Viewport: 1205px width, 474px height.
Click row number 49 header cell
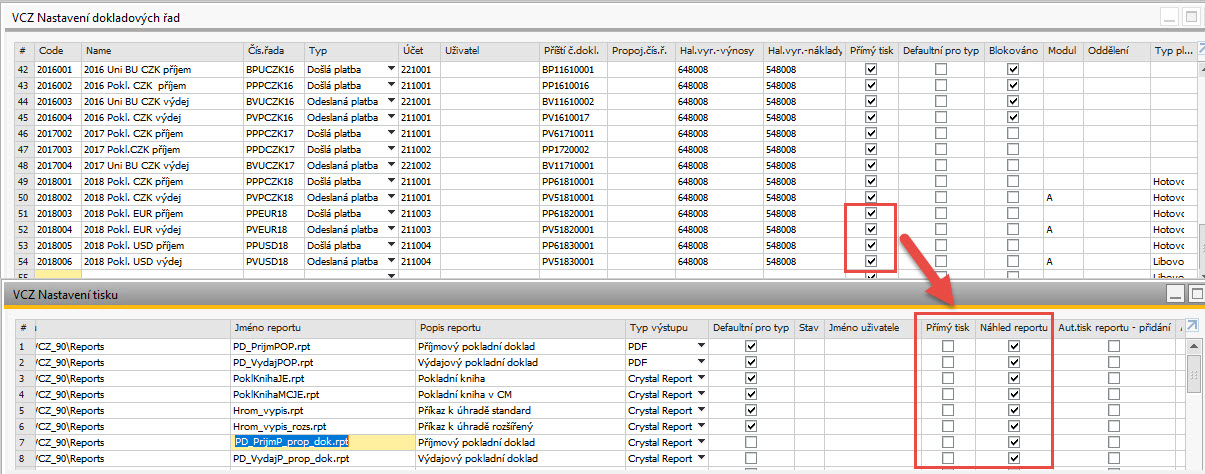(x=24, y=181)
